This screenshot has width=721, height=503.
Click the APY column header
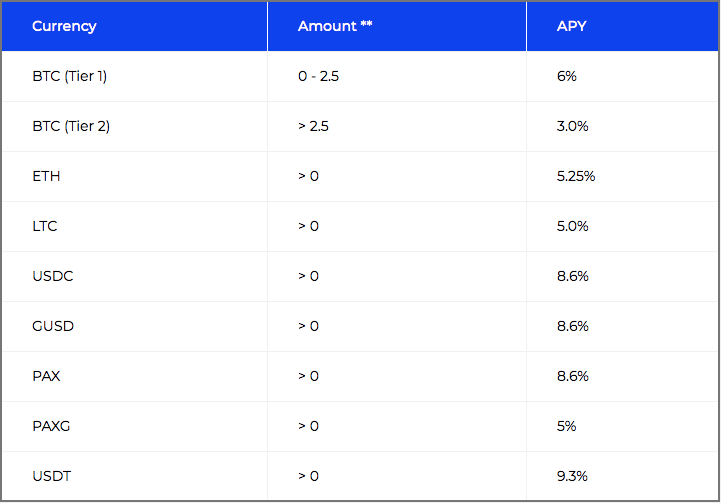(x=572, y=26)
